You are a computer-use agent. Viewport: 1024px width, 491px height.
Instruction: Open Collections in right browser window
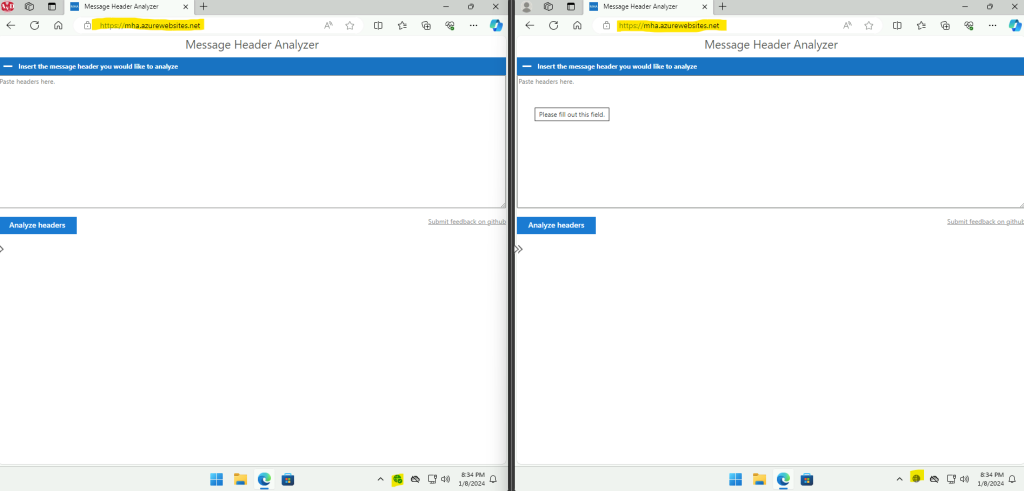945,25
